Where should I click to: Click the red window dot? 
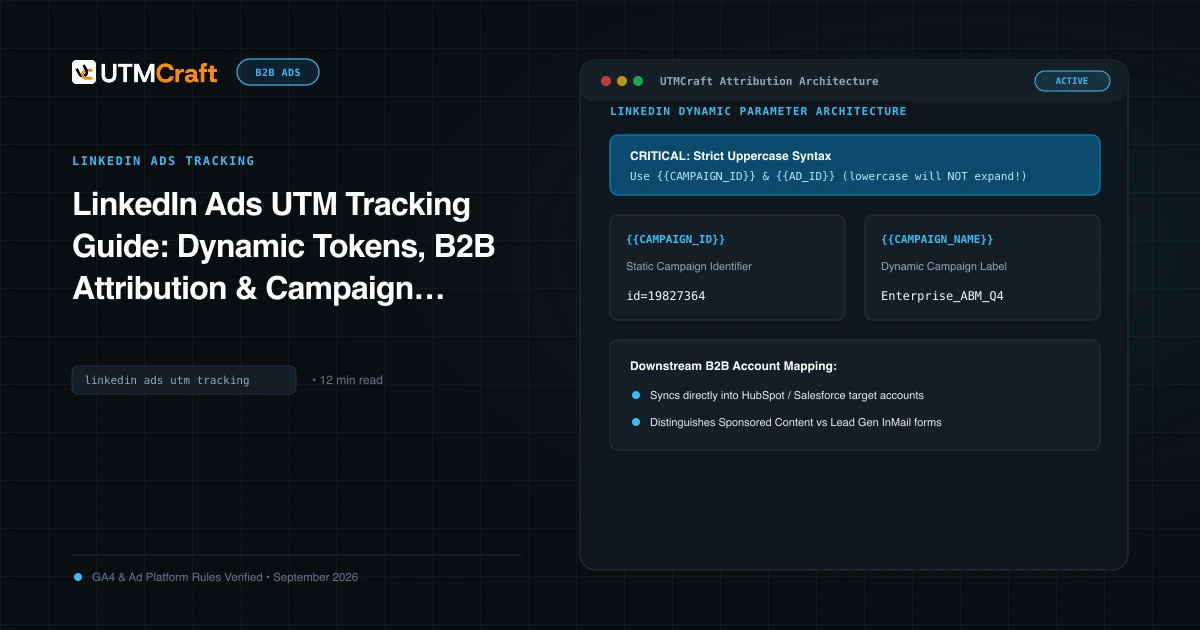(606, 81)
